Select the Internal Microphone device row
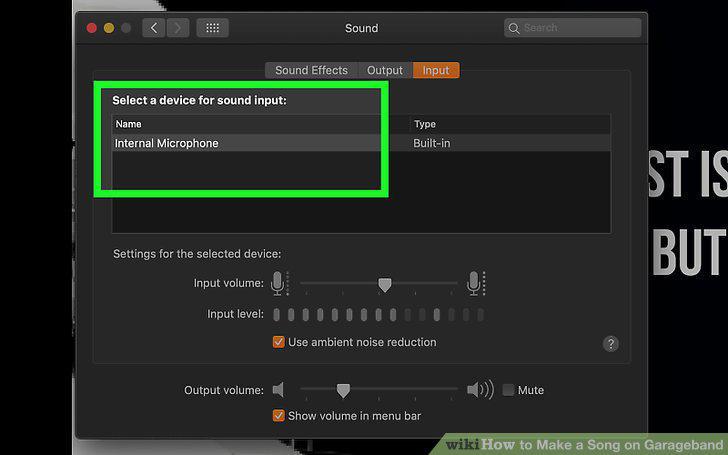728x455 pixels. pos(361,143)
